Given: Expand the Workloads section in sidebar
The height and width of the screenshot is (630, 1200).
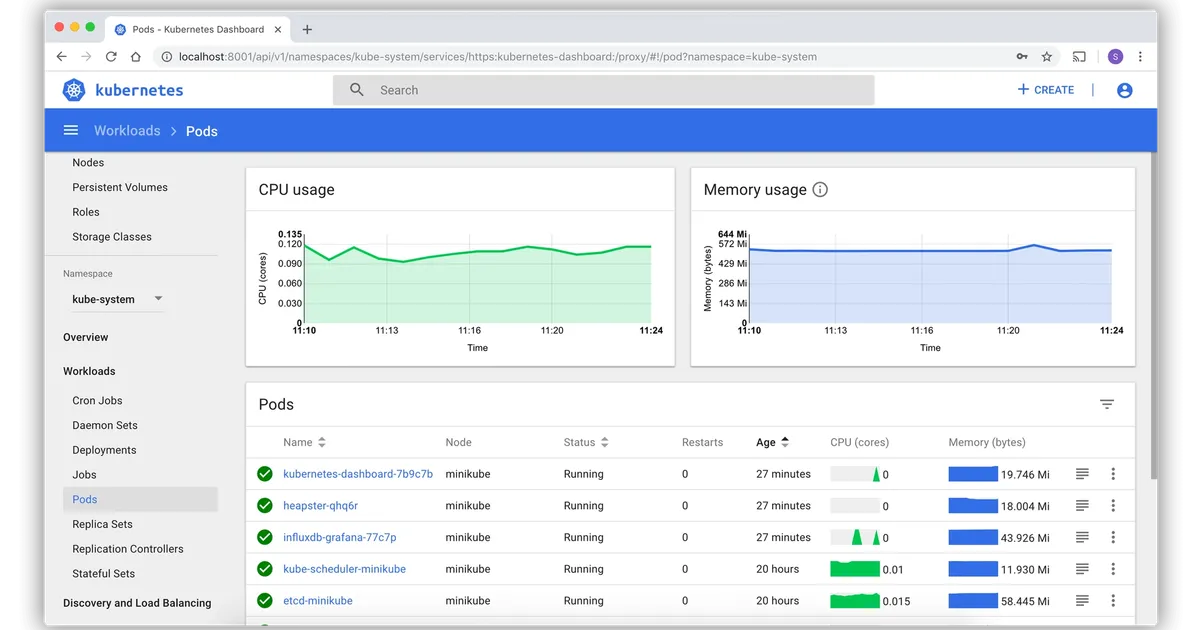Looking at the screenshot, I should [89, 371].
